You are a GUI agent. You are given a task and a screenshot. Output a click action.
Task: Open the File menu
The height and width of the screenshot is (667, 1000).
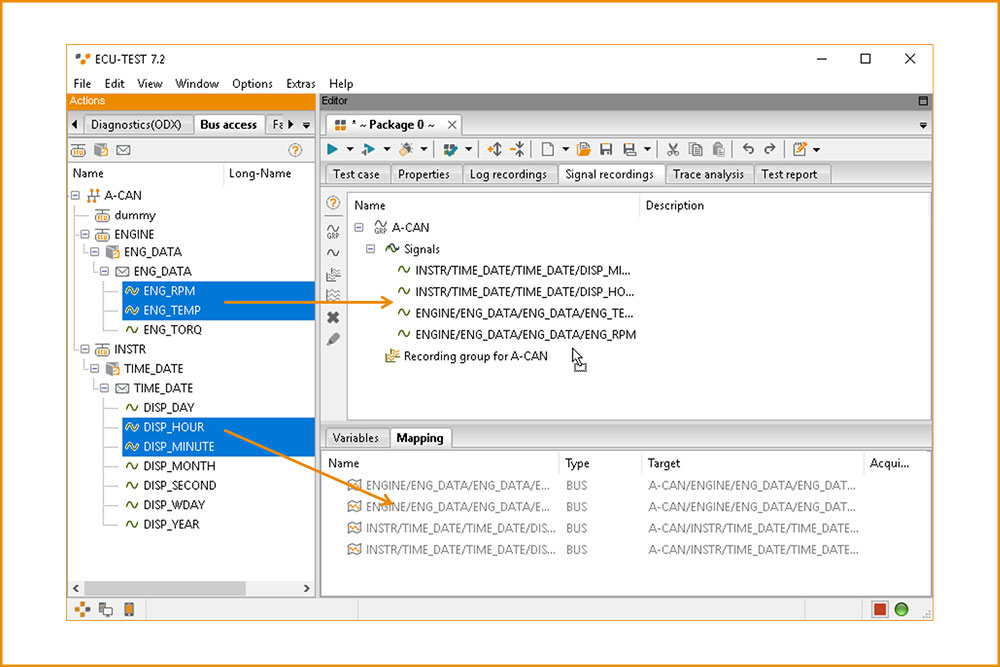click(x=82, y=84)
